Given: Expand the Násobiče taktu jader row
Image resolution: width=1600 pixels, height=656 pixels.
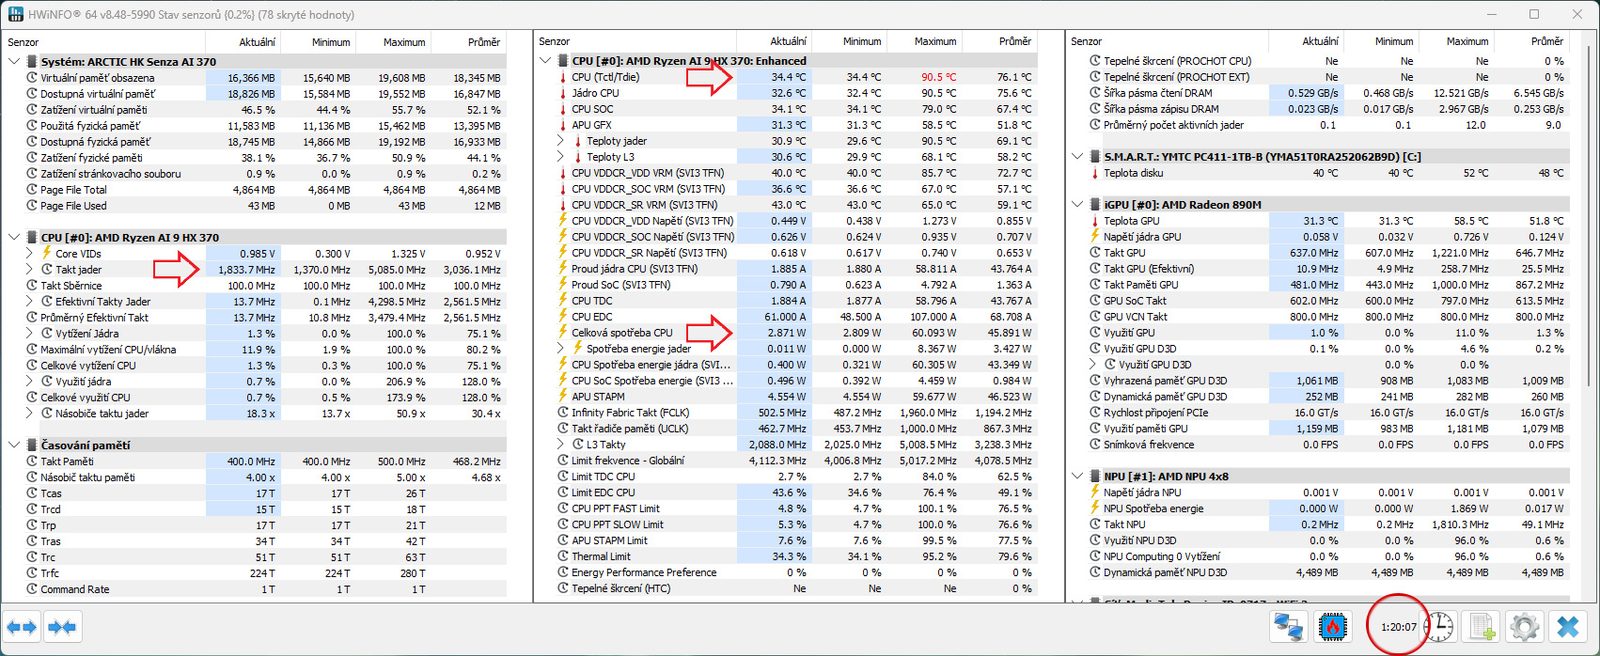Looking at the screenshot, I should point(29,413).
